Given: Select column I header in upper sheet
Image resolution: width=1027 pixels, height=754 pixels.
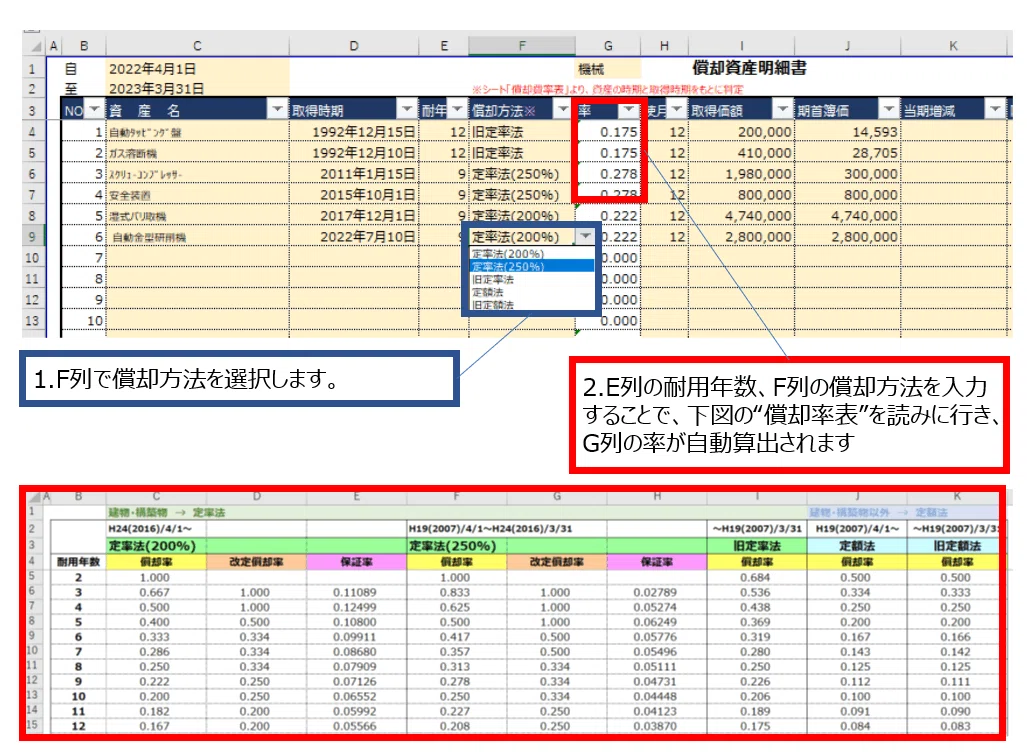Looking at the screenshot, I should tap(741, 47).
